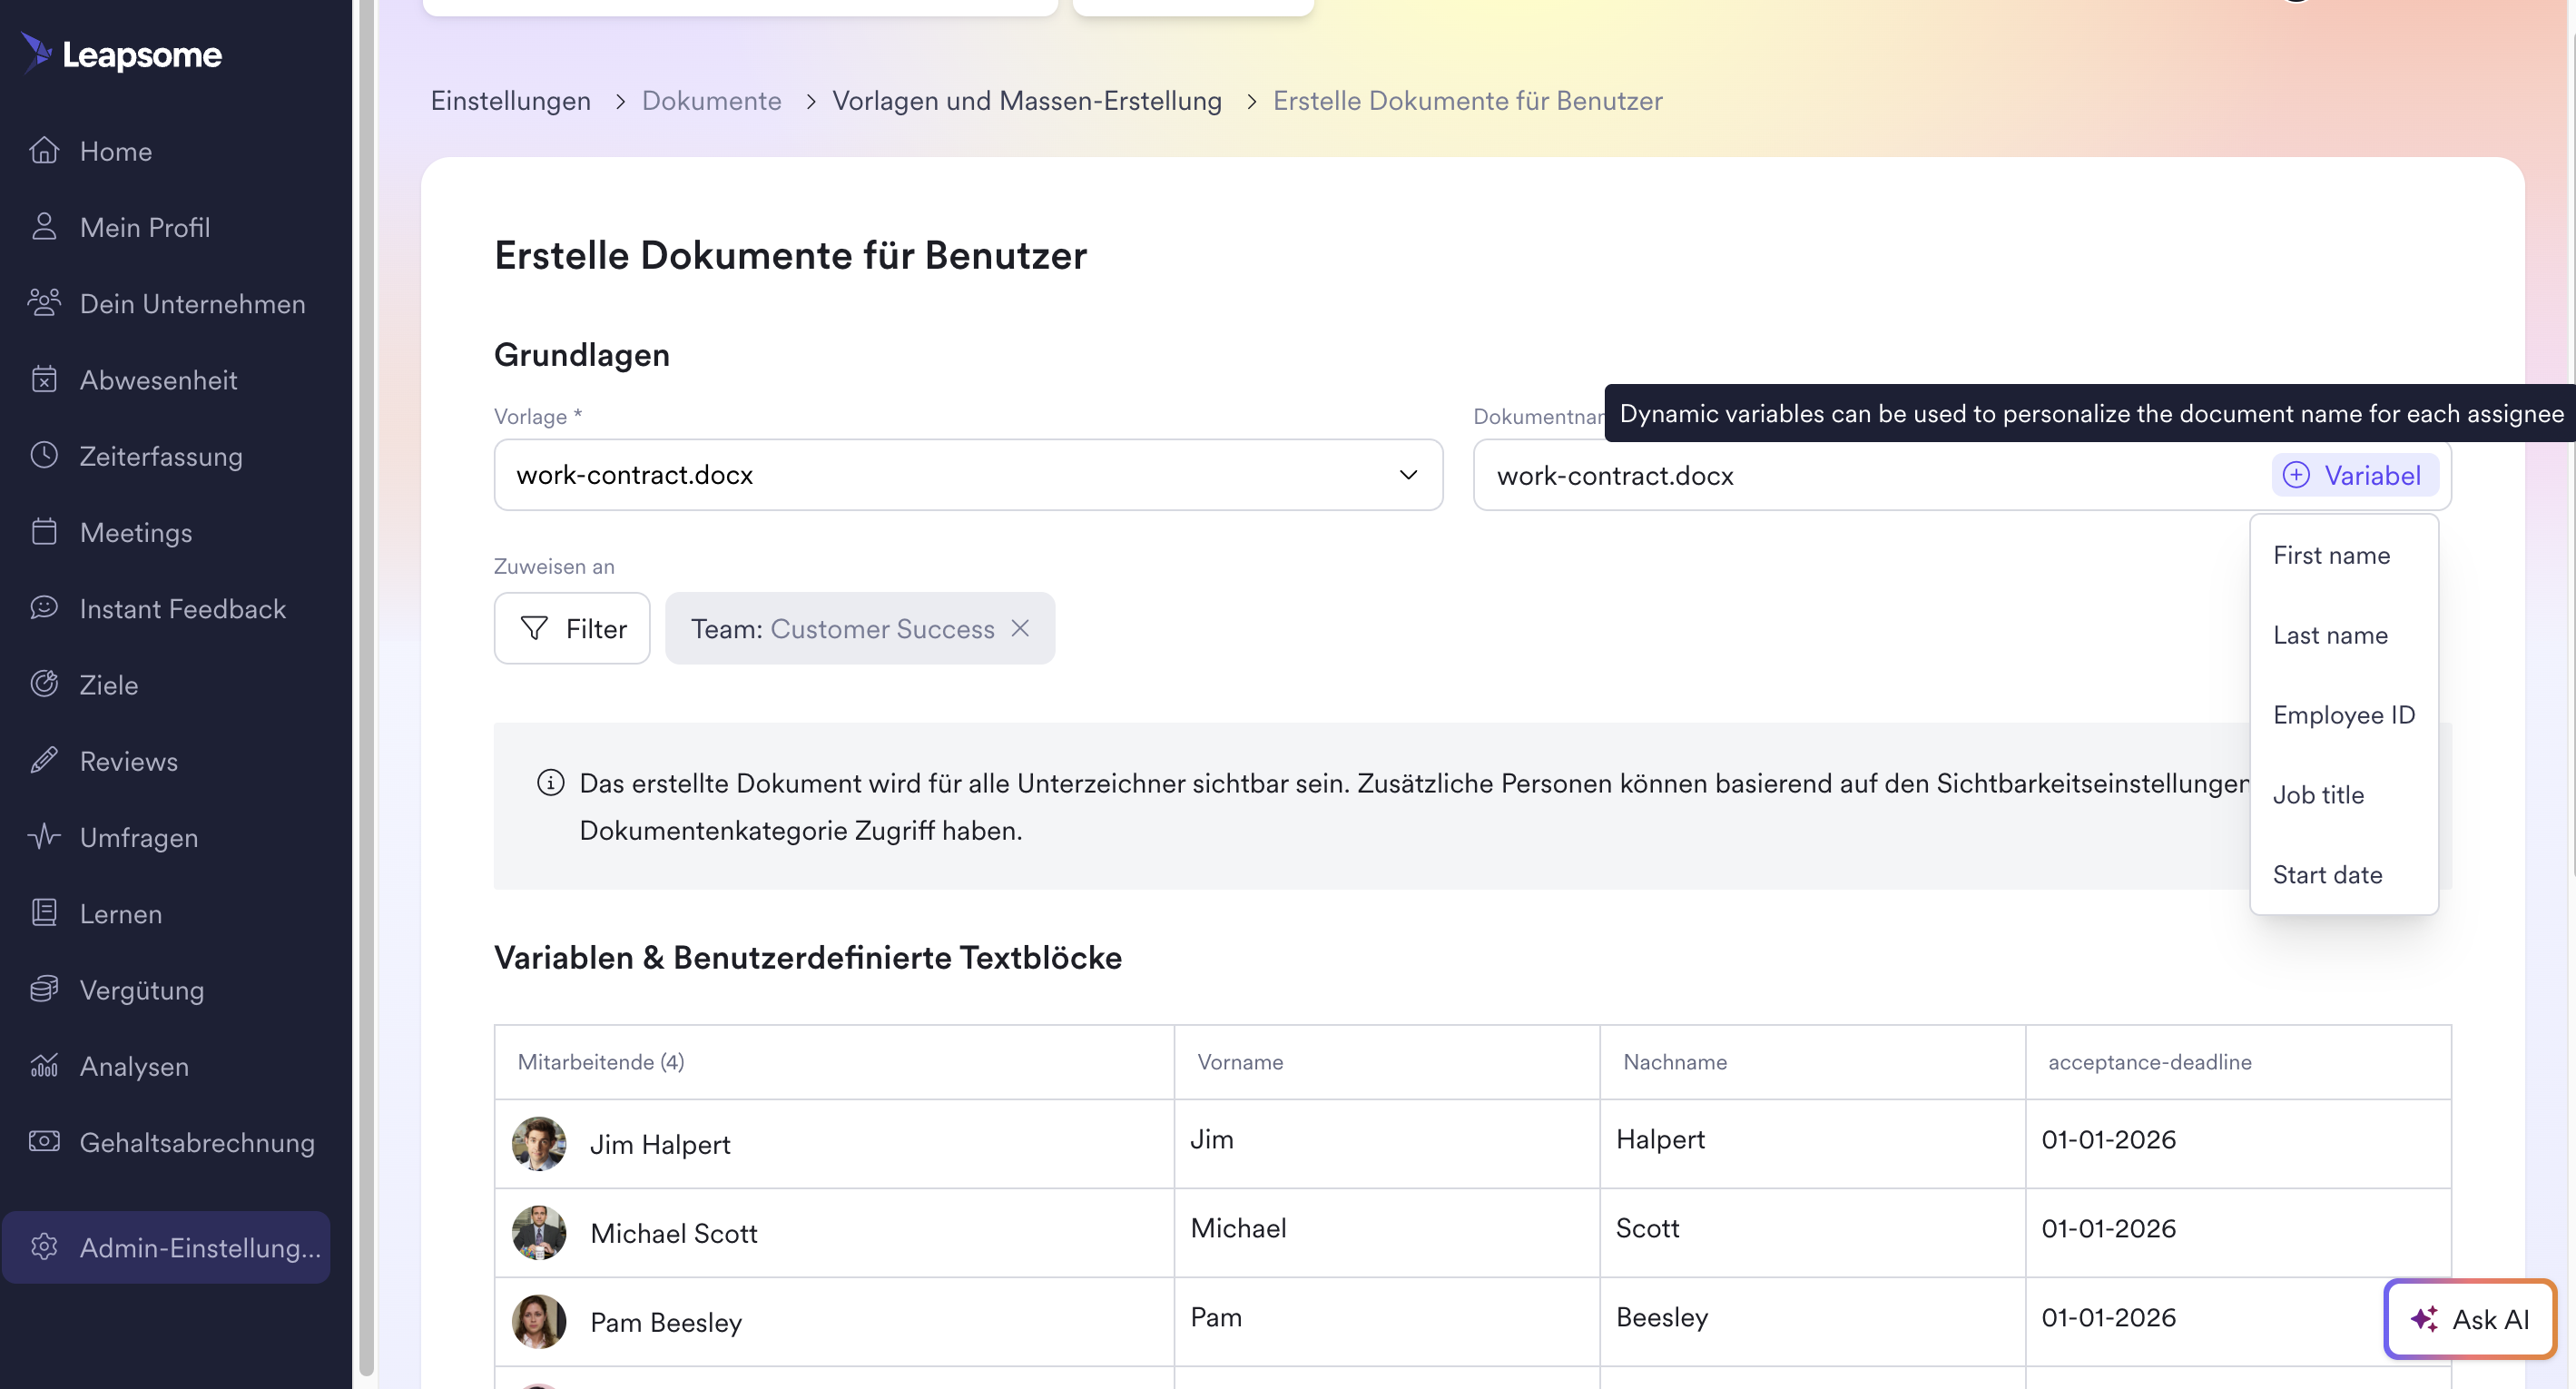Click the Umfragen pulse icon

click(x=44, y=837)
